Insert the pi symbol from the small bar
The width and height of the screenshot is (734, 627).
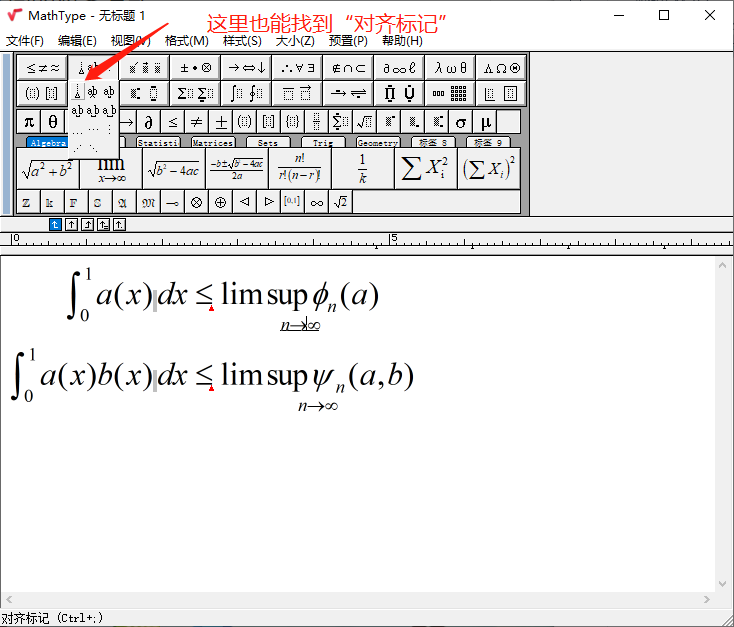pyautogui.click(x=29, y=122)
